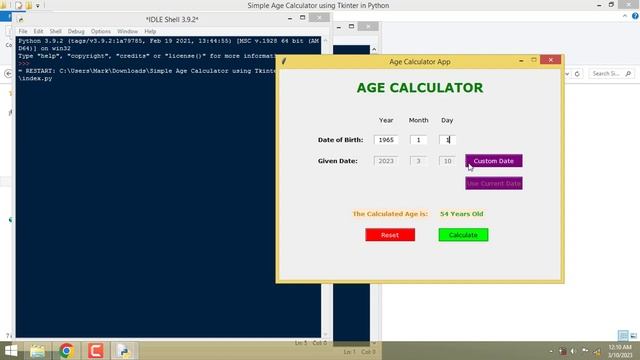Open the Debug menu in IDLE Shell
The image size is (640, 360).
tap(76, 31)
